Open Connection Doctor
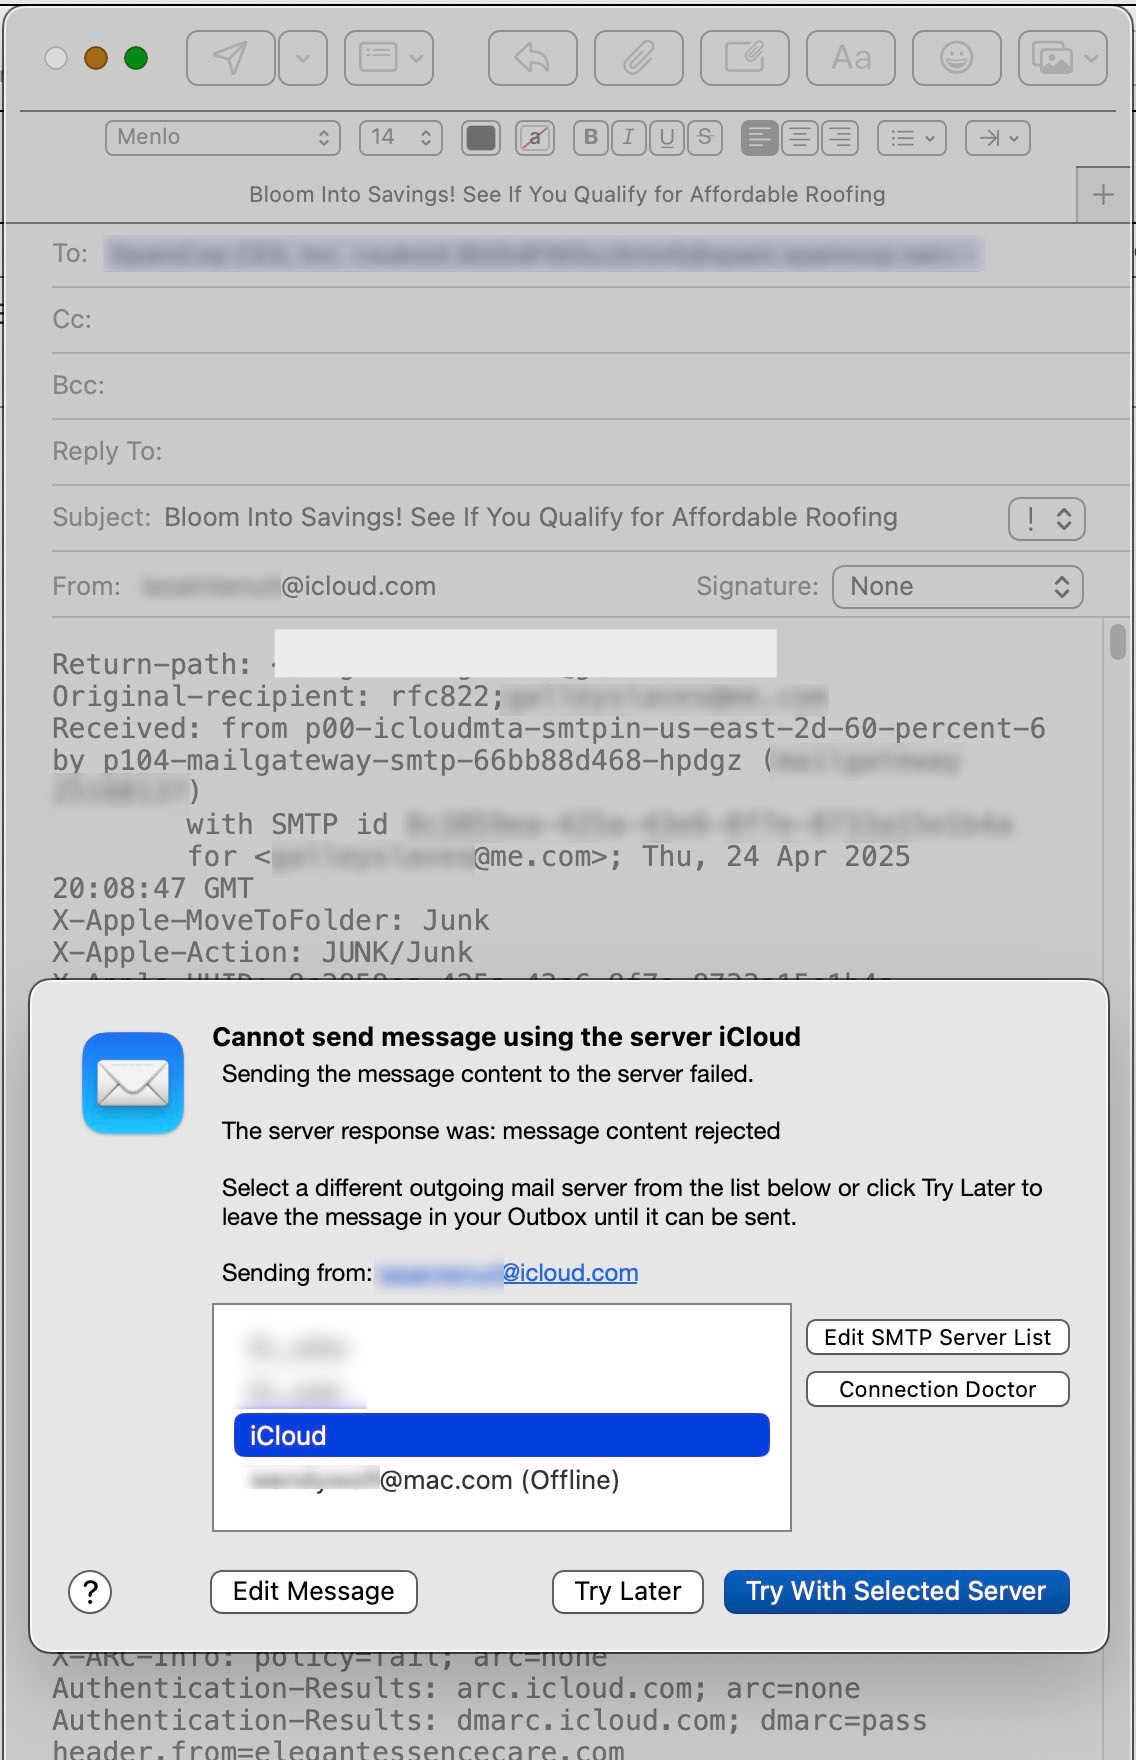Image resolution: width=1136 pixels, height=1760 pixels. (938, 1389)
